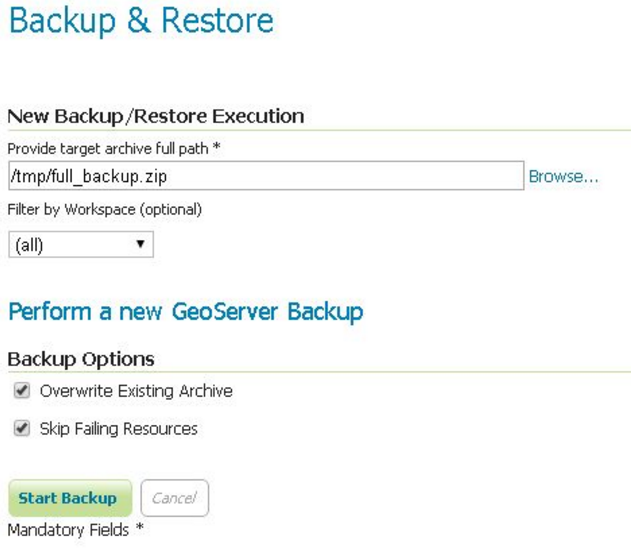Uncheck the Skip Failing Resources checkbox
642x550 pixels.
pyautogui.click(x=22, y=429)
